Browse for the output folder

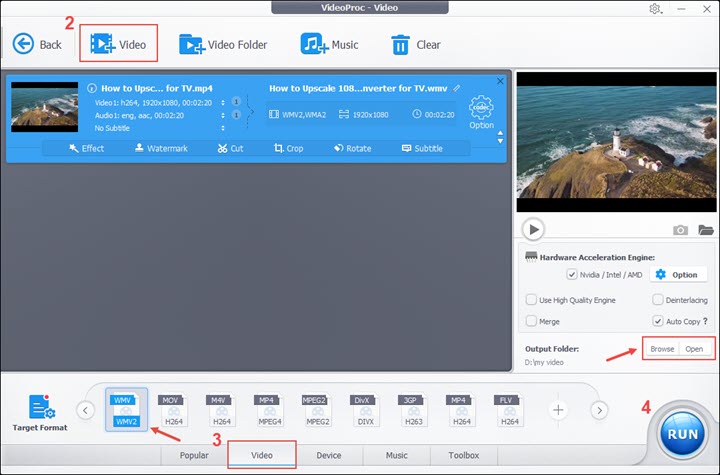coord(662,349)
